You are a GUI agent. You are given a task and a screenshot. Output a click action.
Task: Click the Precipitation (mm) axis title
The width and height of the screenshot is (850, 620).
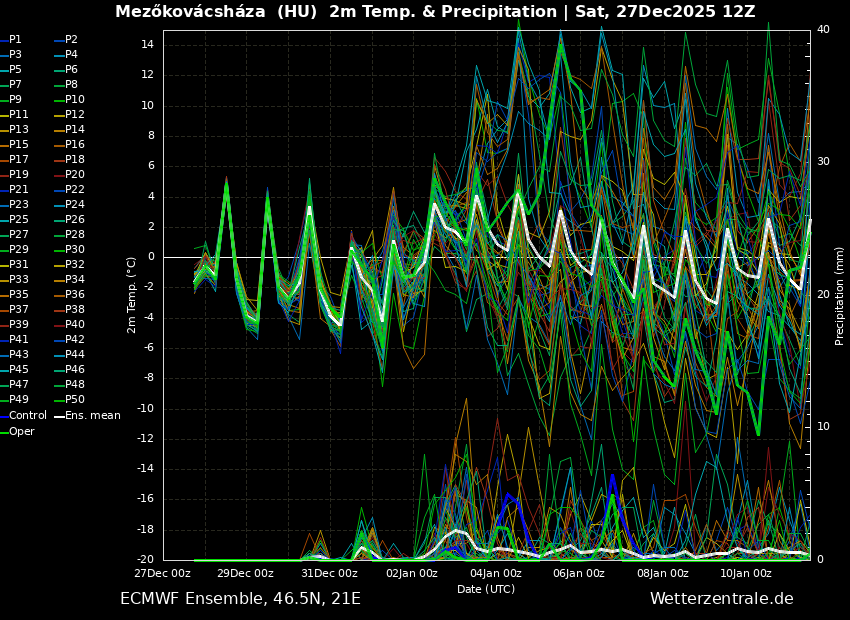840,295
